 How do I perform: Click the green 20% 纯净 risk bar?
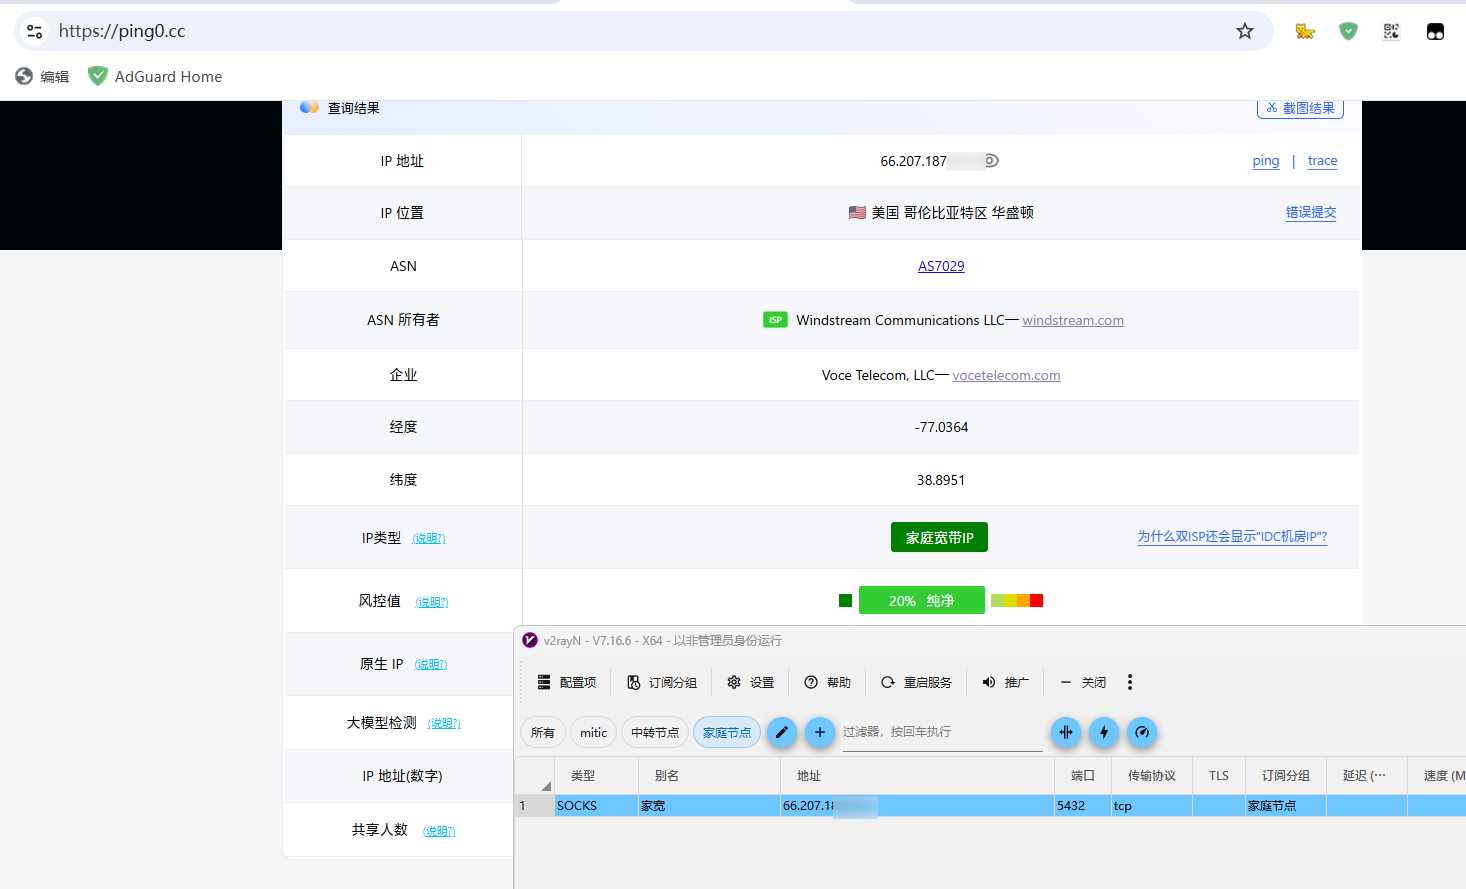coord(921,600)
